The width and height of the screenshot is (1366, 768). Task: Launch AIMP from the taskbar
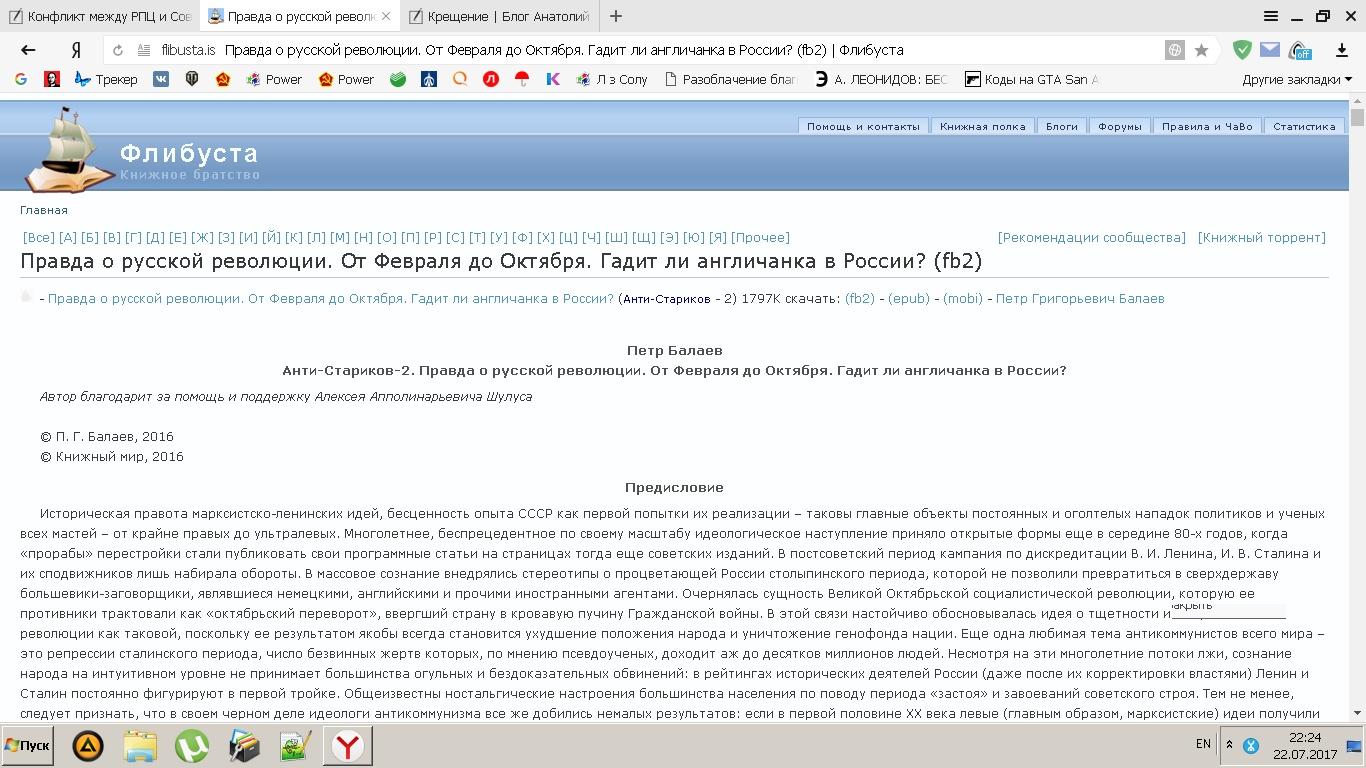[88, 746]
